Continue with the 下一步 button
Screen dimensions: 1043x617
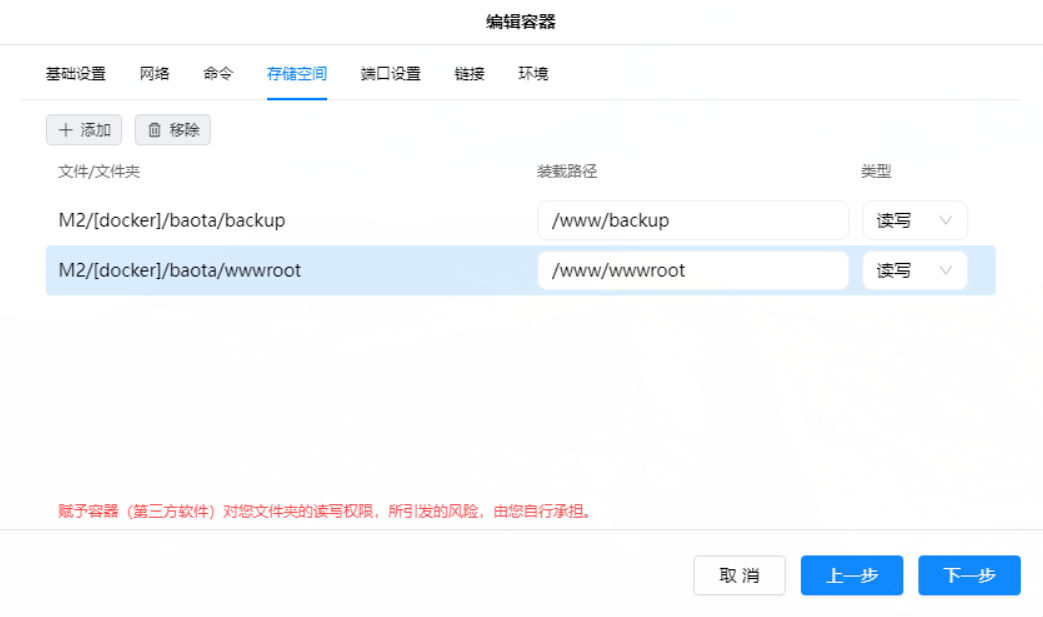point(969,576)
